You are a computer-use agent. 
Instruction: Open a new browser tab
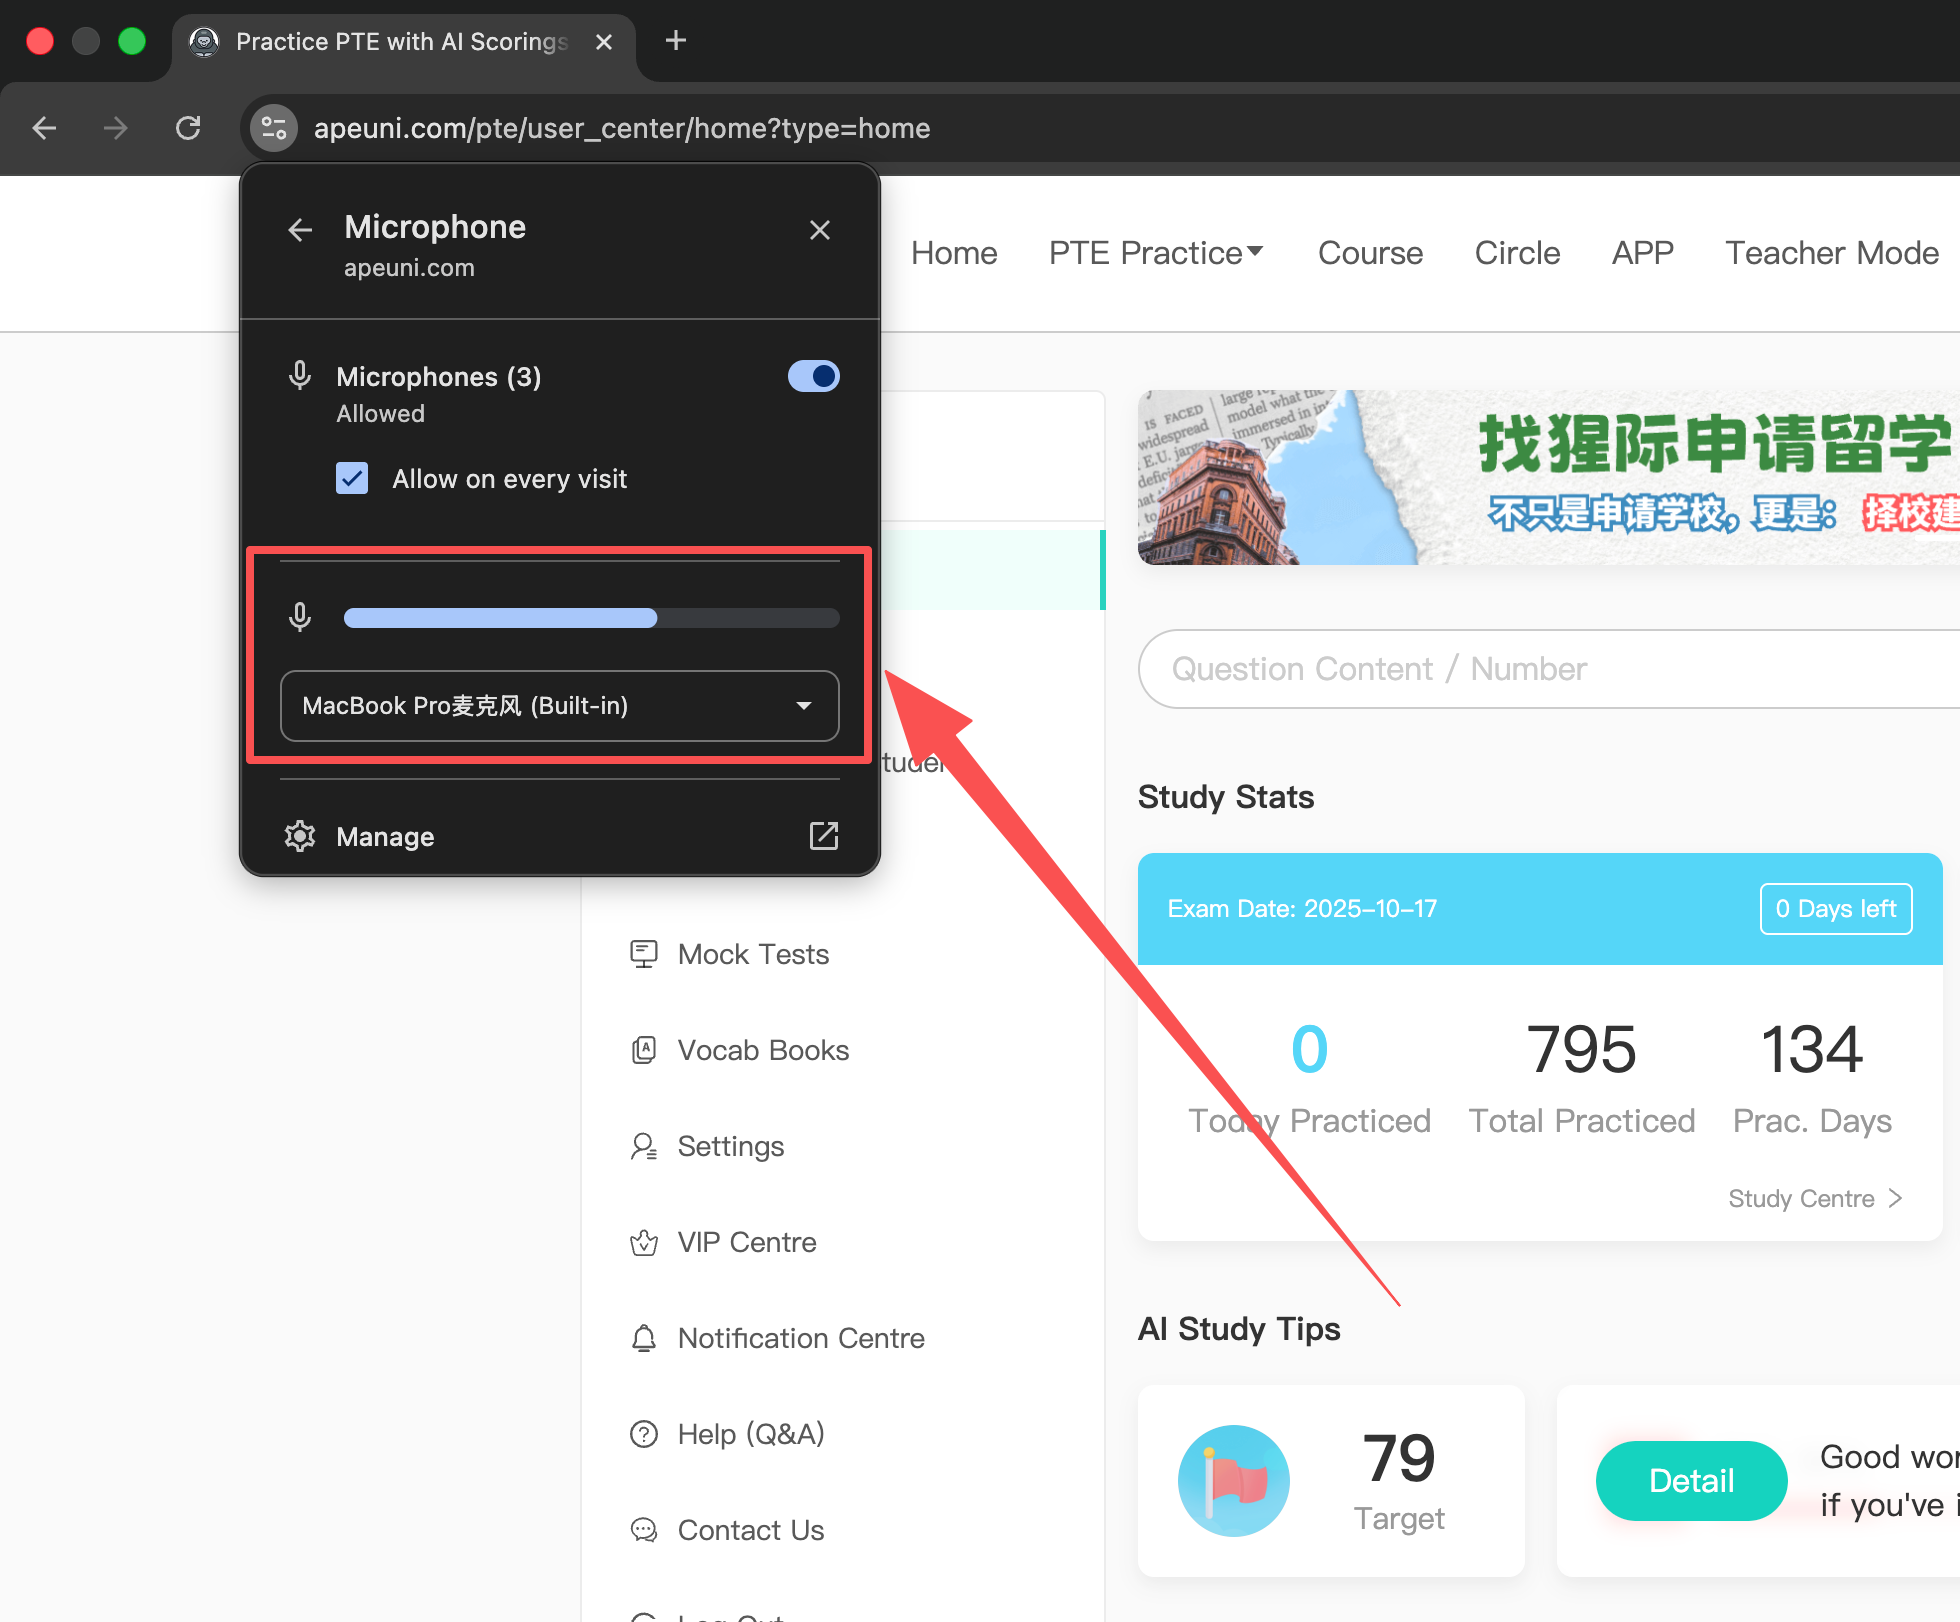point(676,41)
